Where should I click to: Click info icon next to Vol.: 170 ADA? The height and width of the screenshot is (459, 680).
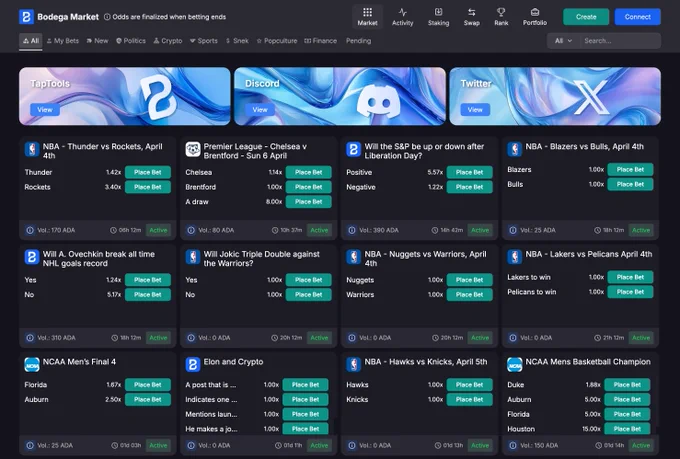30,230
